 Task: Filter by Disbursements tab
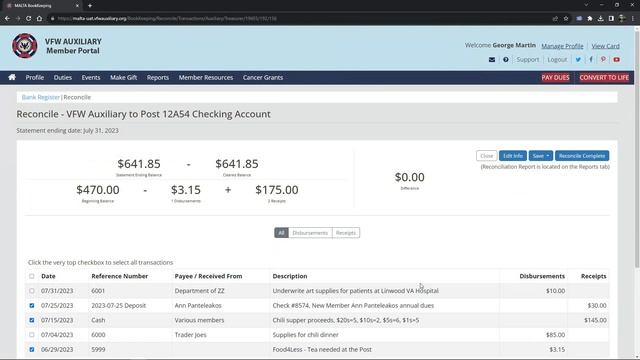tap(310, 233)
